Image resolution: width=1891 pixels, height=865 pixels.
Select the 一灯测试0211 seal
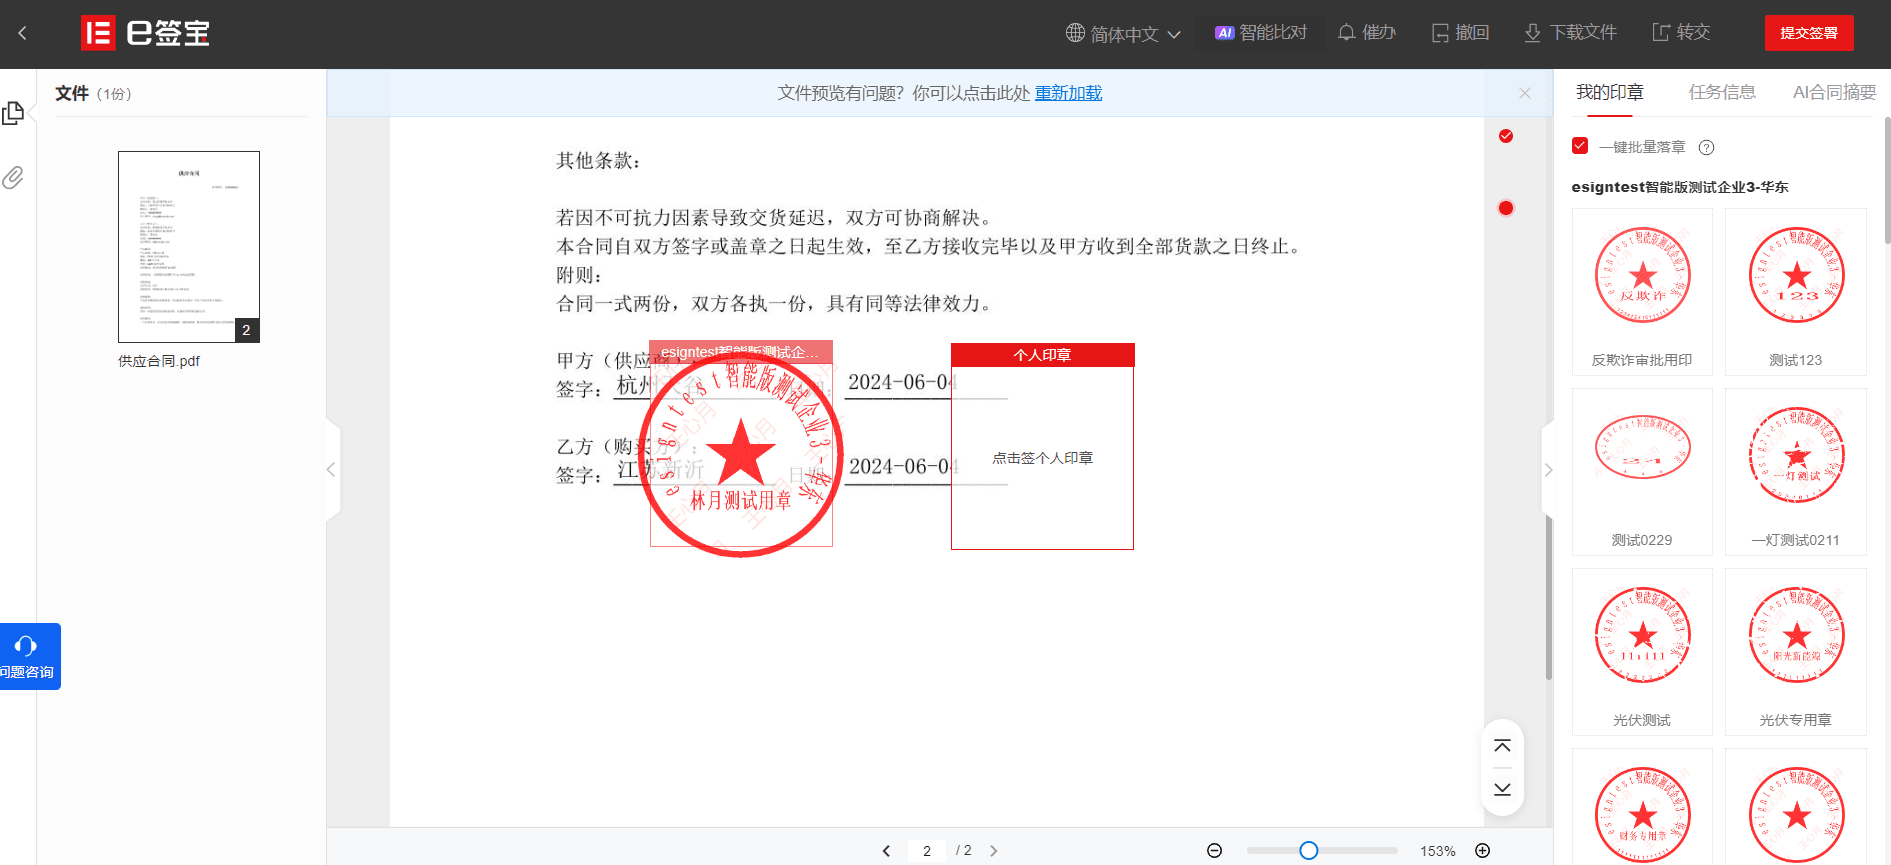(1796, 472)
